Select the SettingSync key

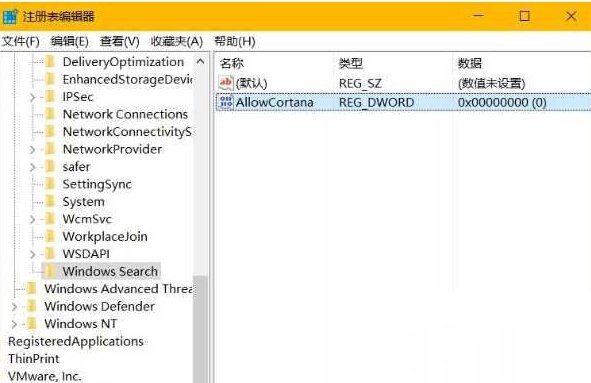click(97, 184)
